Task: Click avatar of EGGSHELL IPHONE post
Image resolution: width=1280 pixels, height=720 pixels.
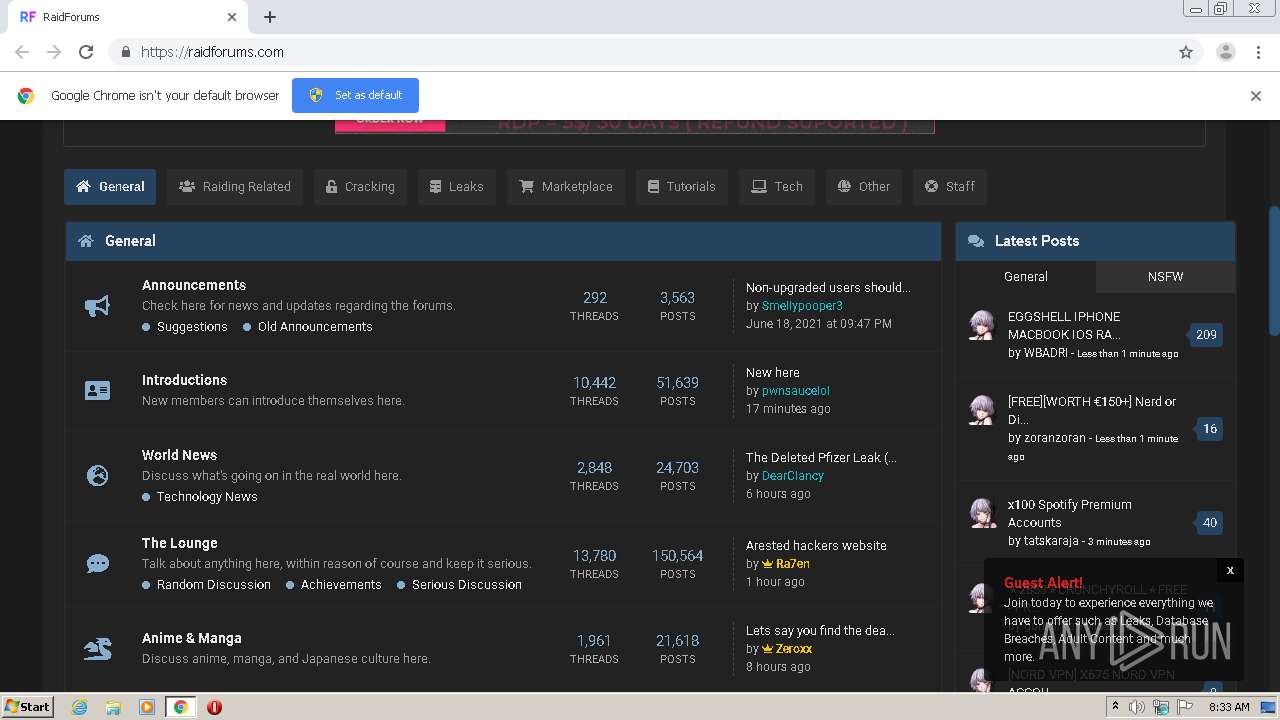Action: 983,325
